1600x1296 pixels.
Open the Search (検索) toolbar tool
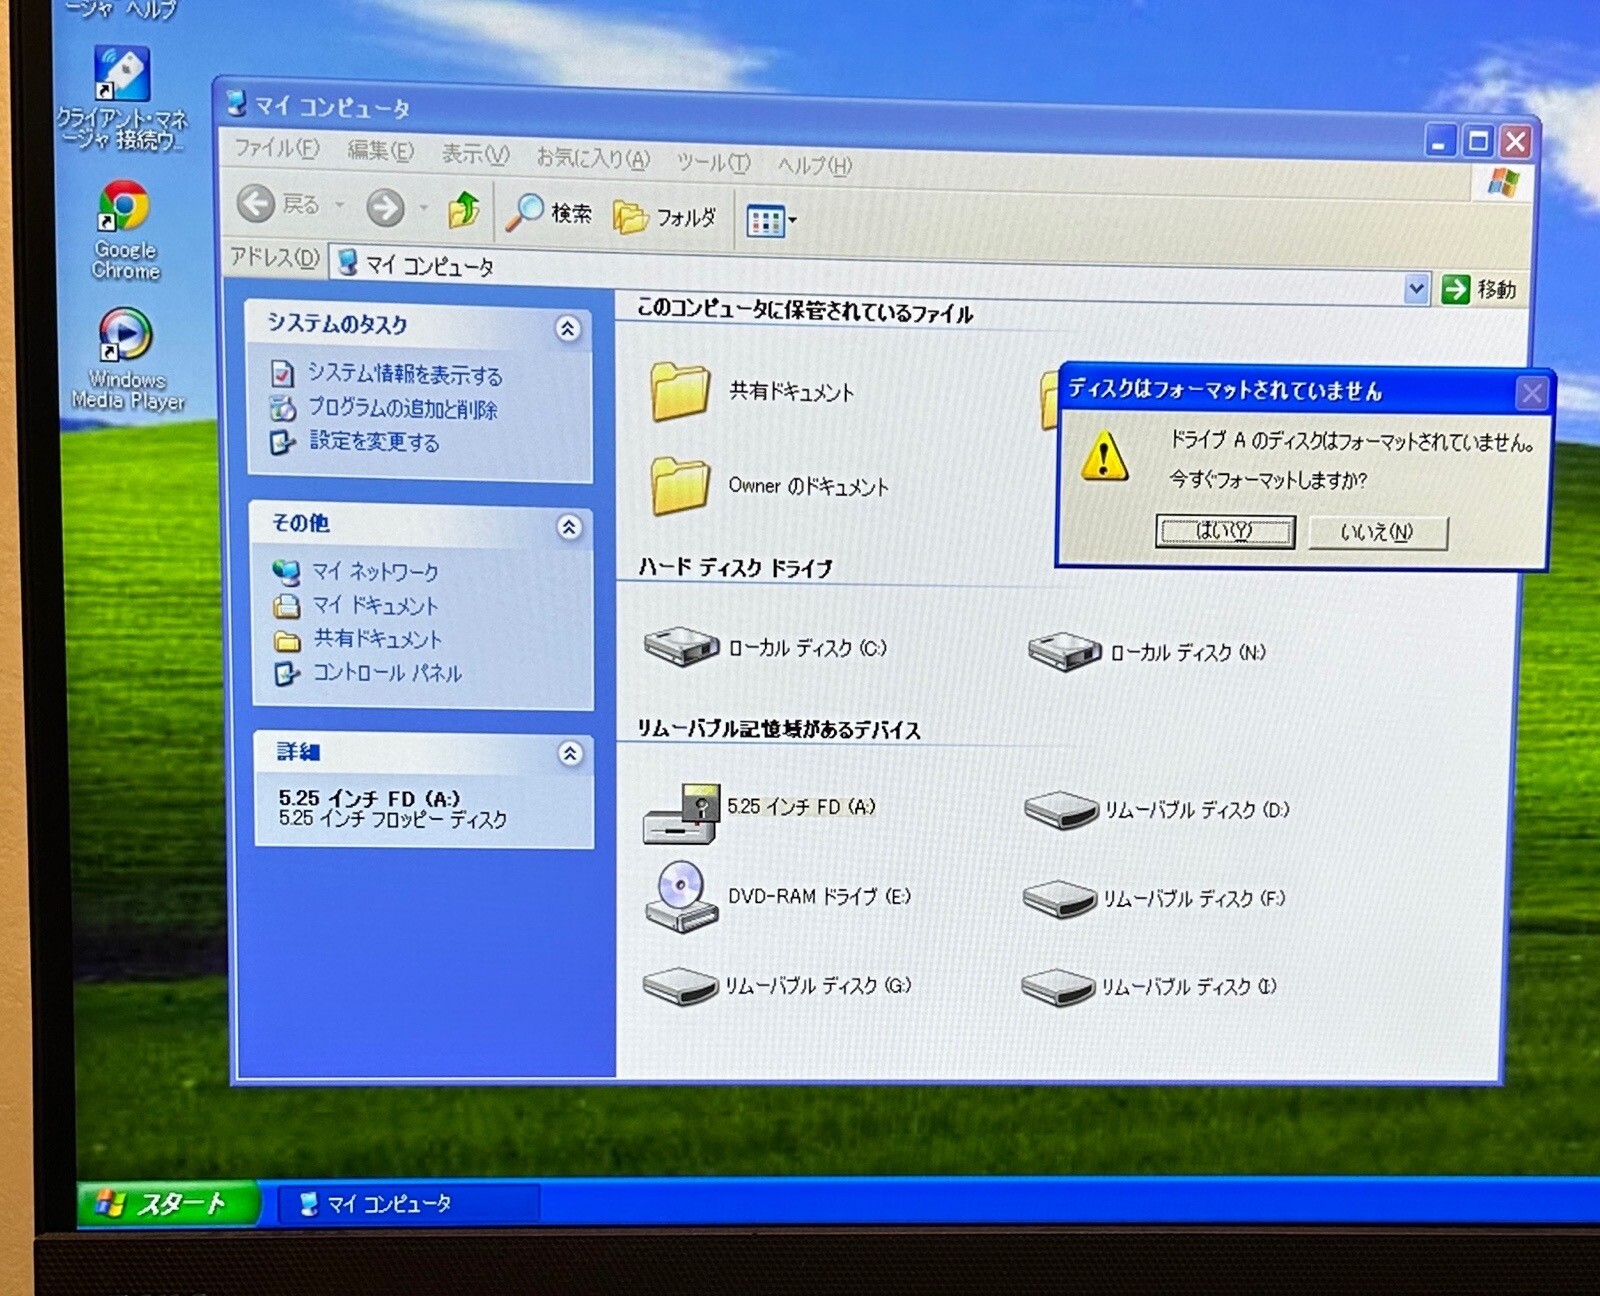tap(549, 212)
